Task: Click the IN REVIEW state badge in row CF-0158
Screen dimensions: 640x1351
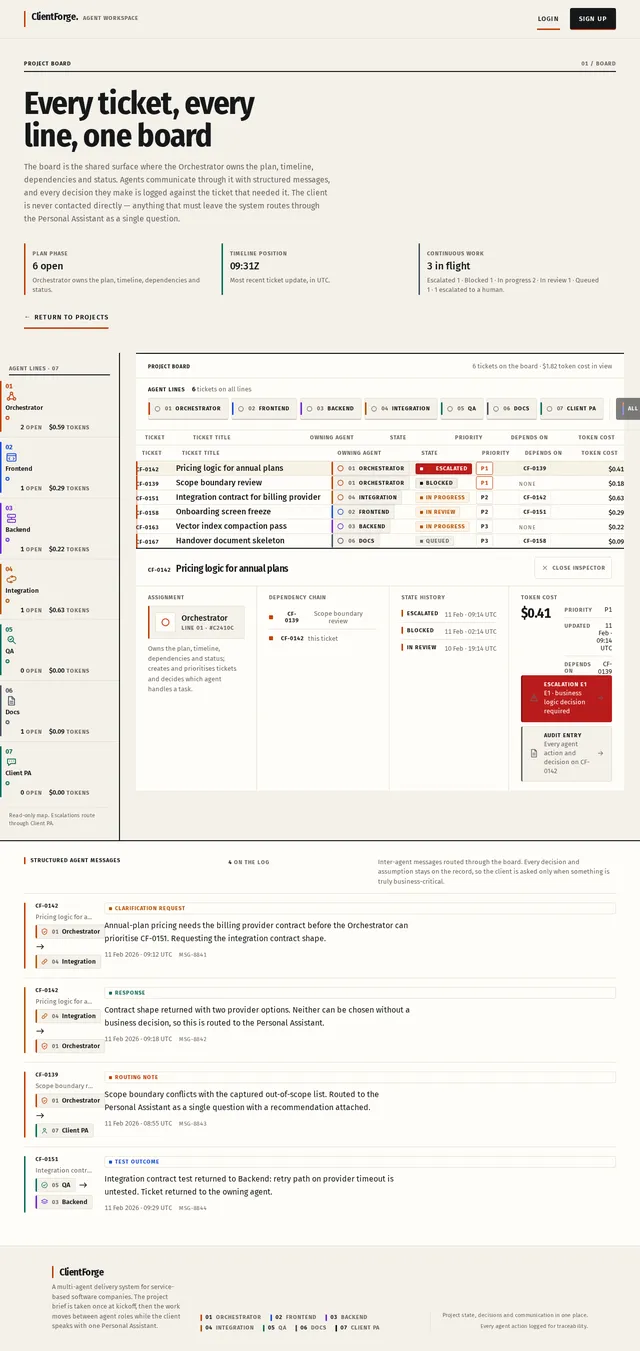Action: [x=439, y=512]
